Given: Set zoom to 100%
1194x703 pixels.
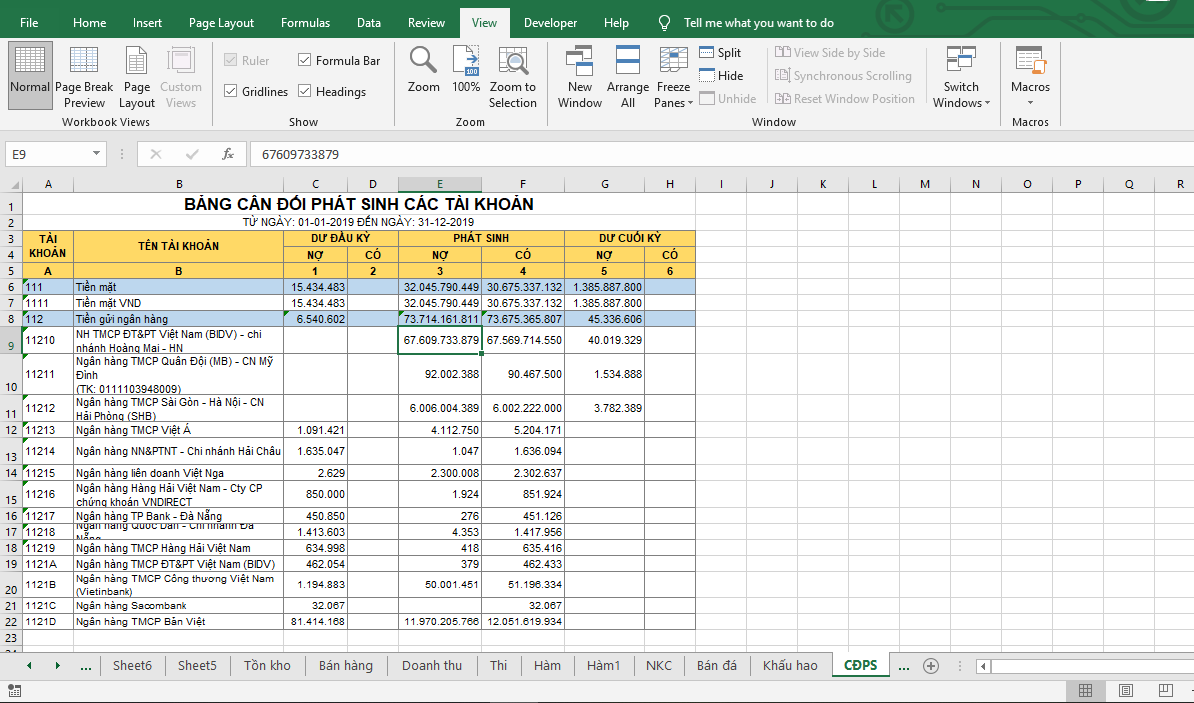Looking at the screenshot, I should click(466, 70).
